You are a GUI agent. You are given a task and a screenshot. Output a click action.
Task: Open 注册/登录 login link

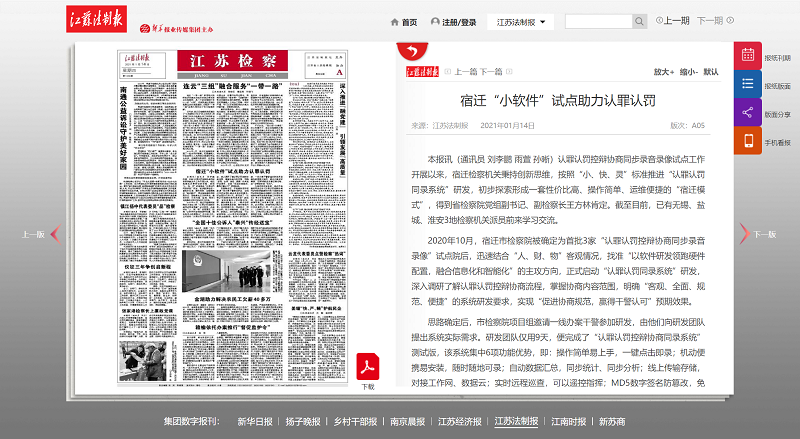[x=459, y=22]
